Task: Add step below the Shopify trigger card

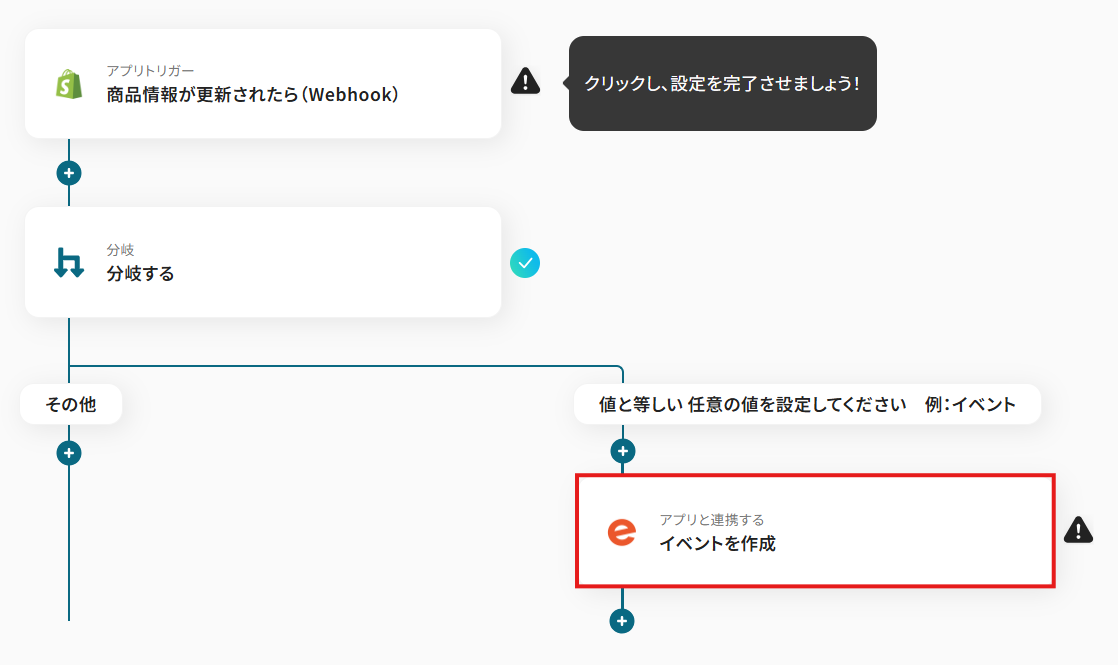Action: pos(69,173)
